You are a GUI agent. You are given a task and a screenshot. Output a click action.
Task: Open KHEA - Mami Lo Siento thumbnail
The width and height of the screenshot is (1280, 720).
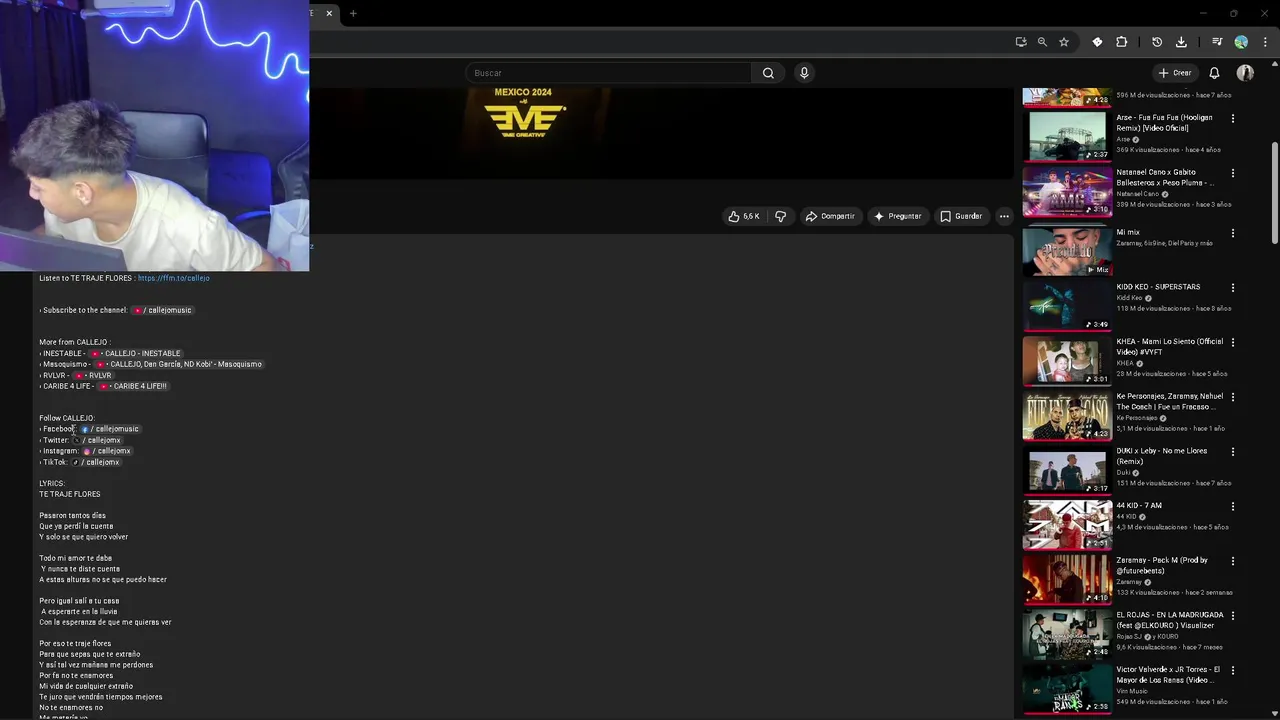coord(1067,361)
